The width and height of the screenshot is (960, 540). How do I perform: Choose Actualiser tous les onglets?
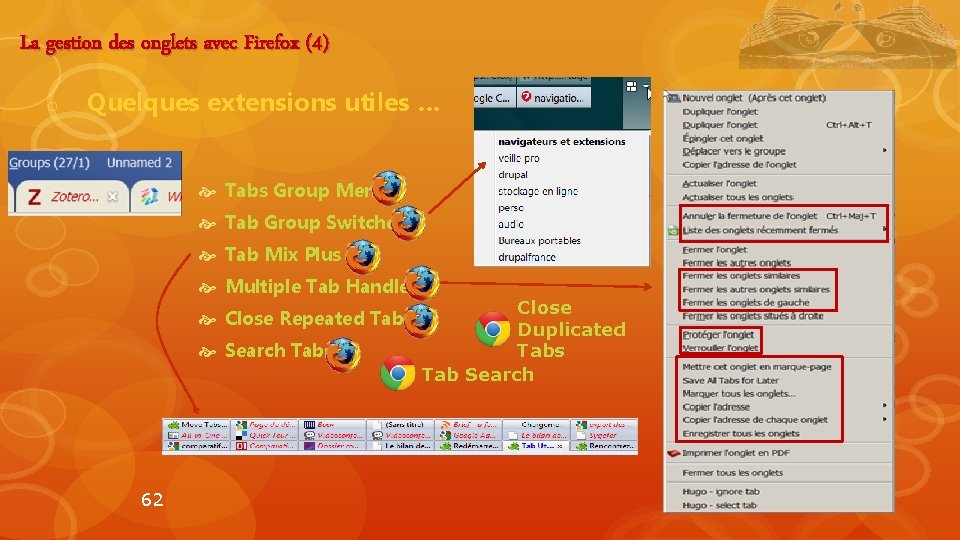(738, 197)
